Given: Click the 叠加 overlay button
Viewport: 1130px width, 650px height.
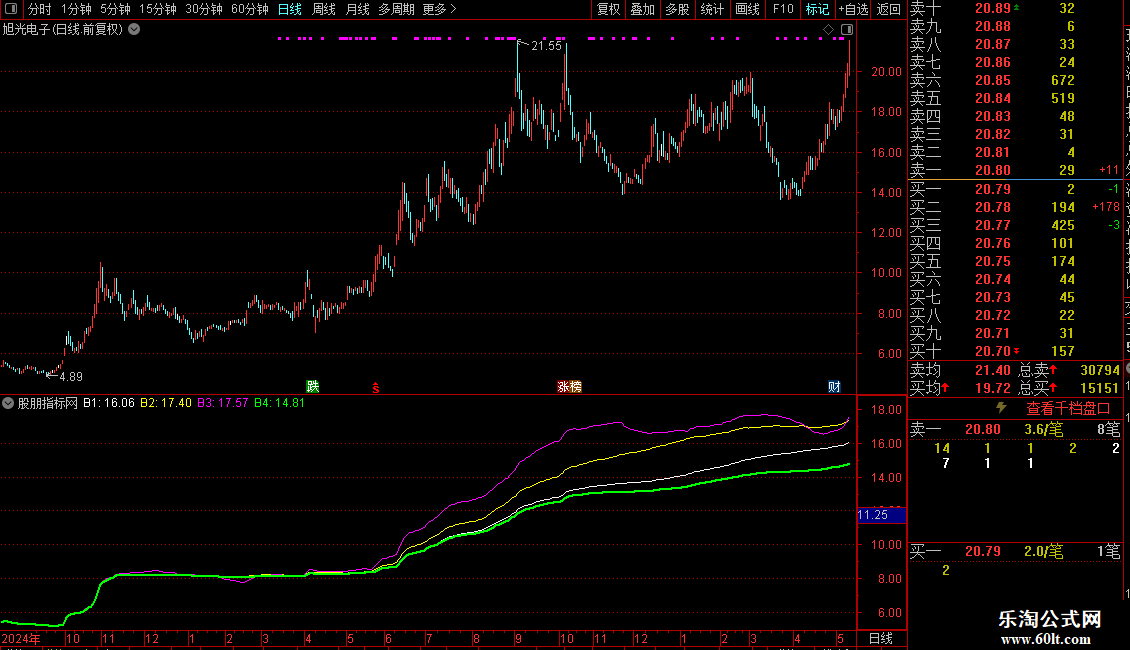Looking at the screenshot, I should [x=642, y=9].
